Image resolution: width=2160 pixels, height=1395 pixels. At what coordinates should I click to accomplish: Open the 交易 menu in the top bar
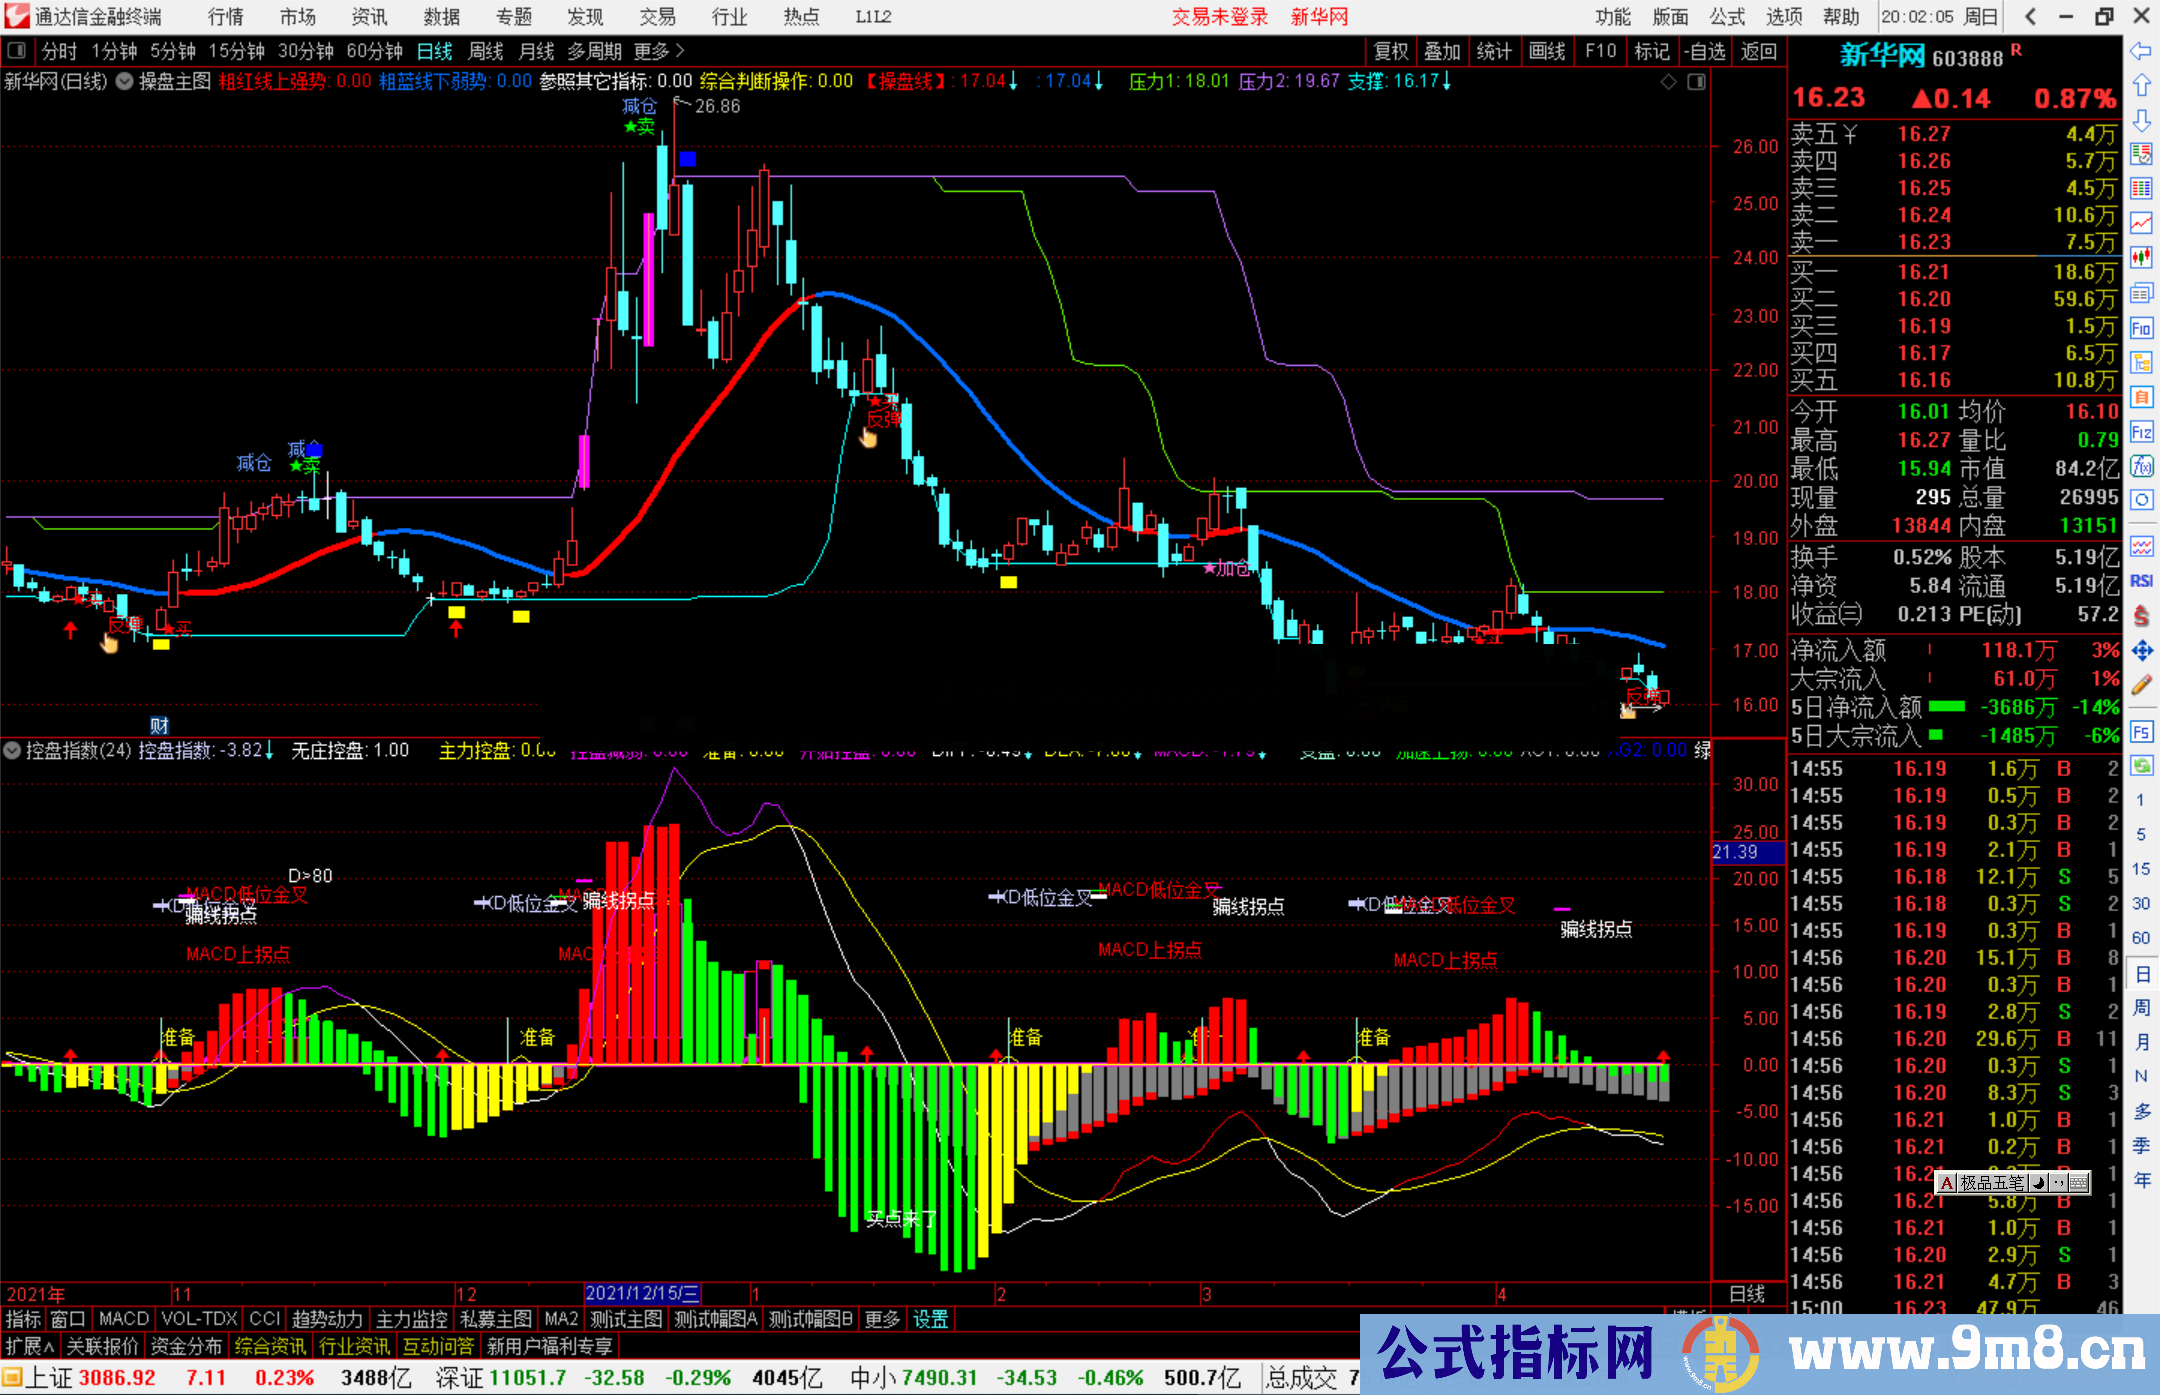coord(657,16)
